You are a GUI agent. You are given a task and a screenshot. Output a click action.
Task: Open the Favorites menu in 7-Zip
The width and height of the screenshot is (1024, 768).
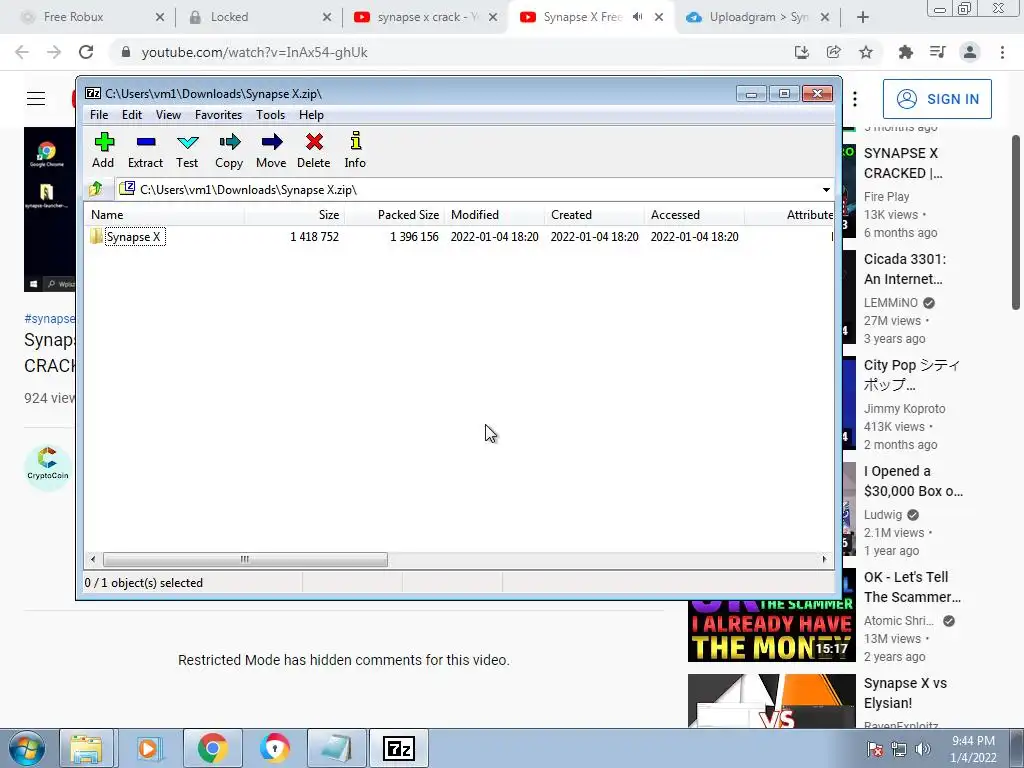[219, 115]
